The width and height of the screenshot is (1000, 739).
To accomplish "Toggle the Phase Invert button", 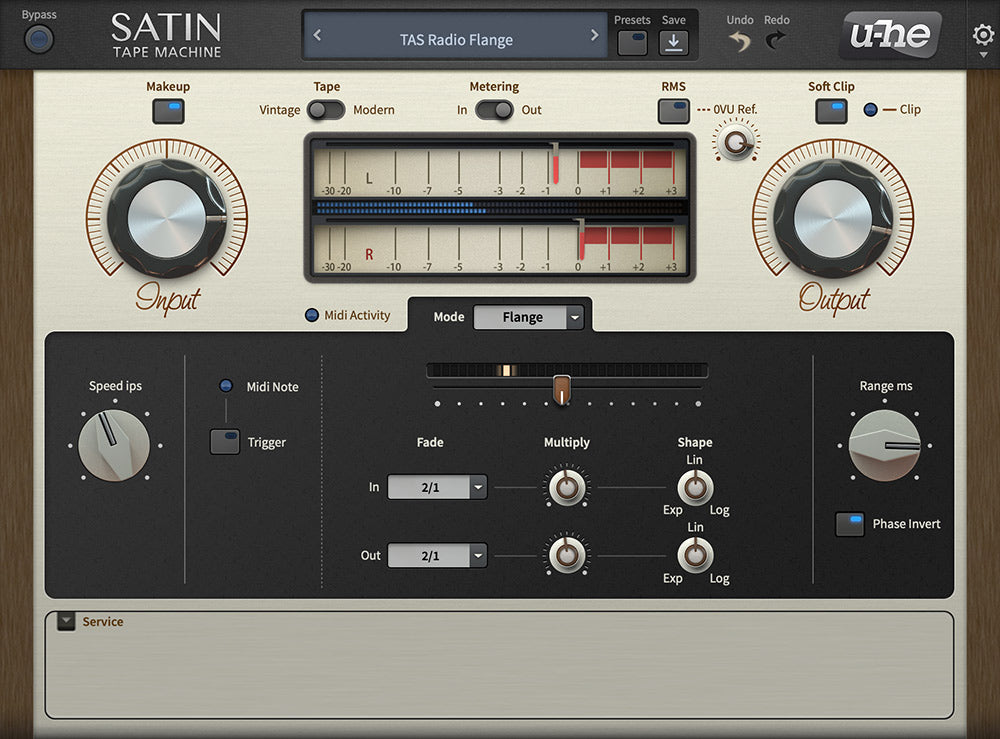I will click(850, 524).
